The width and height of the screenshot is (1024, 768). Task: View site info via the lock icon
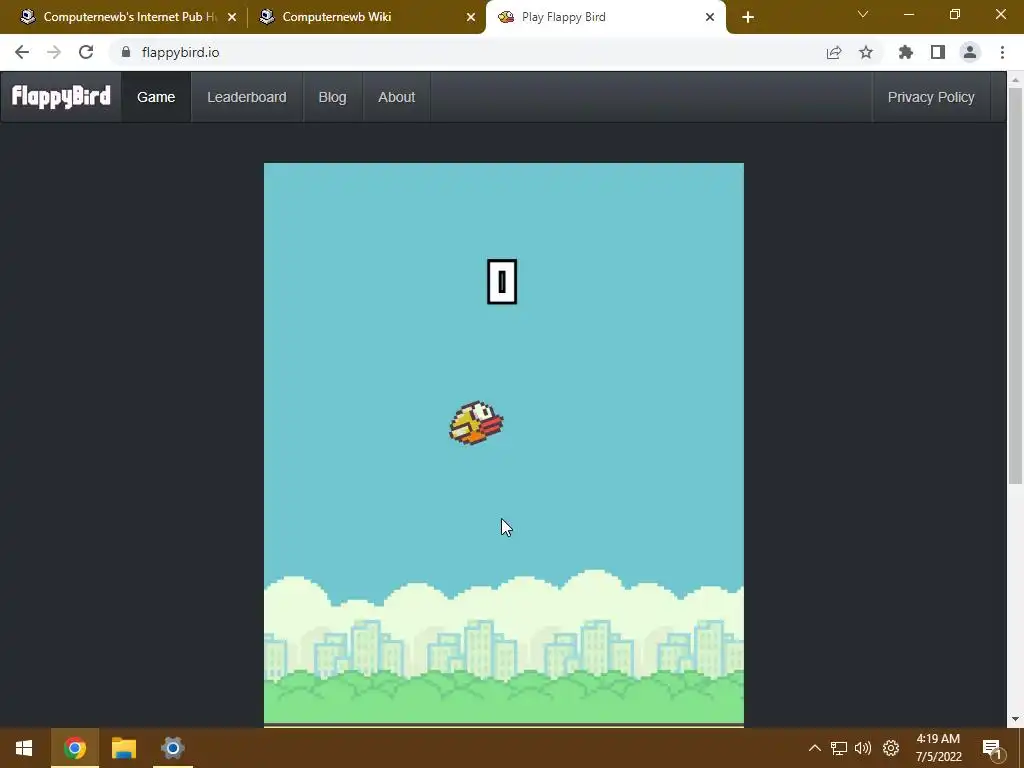pyautogui.click(x=126, y=52)
